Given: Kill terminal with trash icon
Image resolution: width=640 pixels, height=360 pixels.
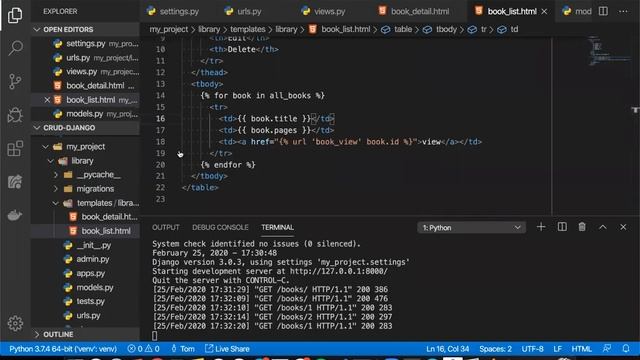Looking at the screenshot, I should coord(582,227).
